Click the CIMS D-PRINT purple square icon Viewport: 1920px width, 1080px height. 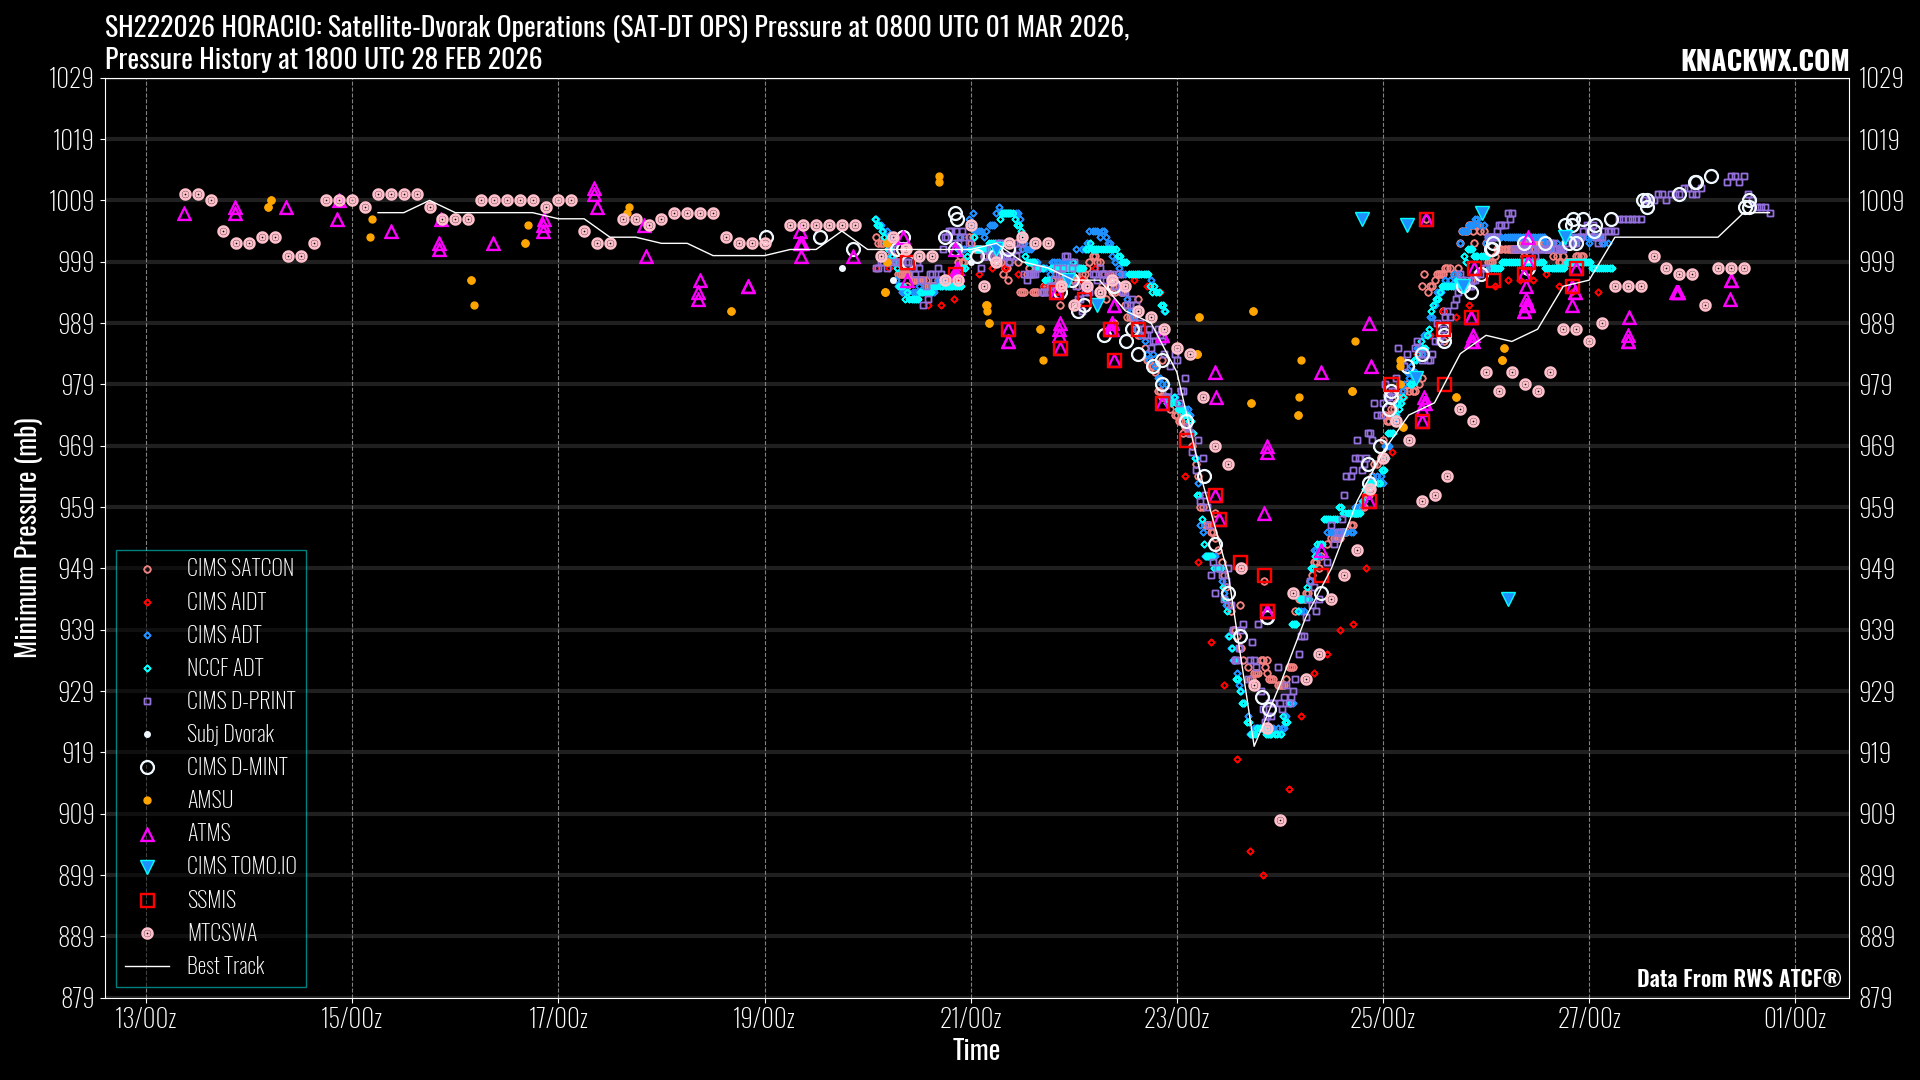(147, 702)
